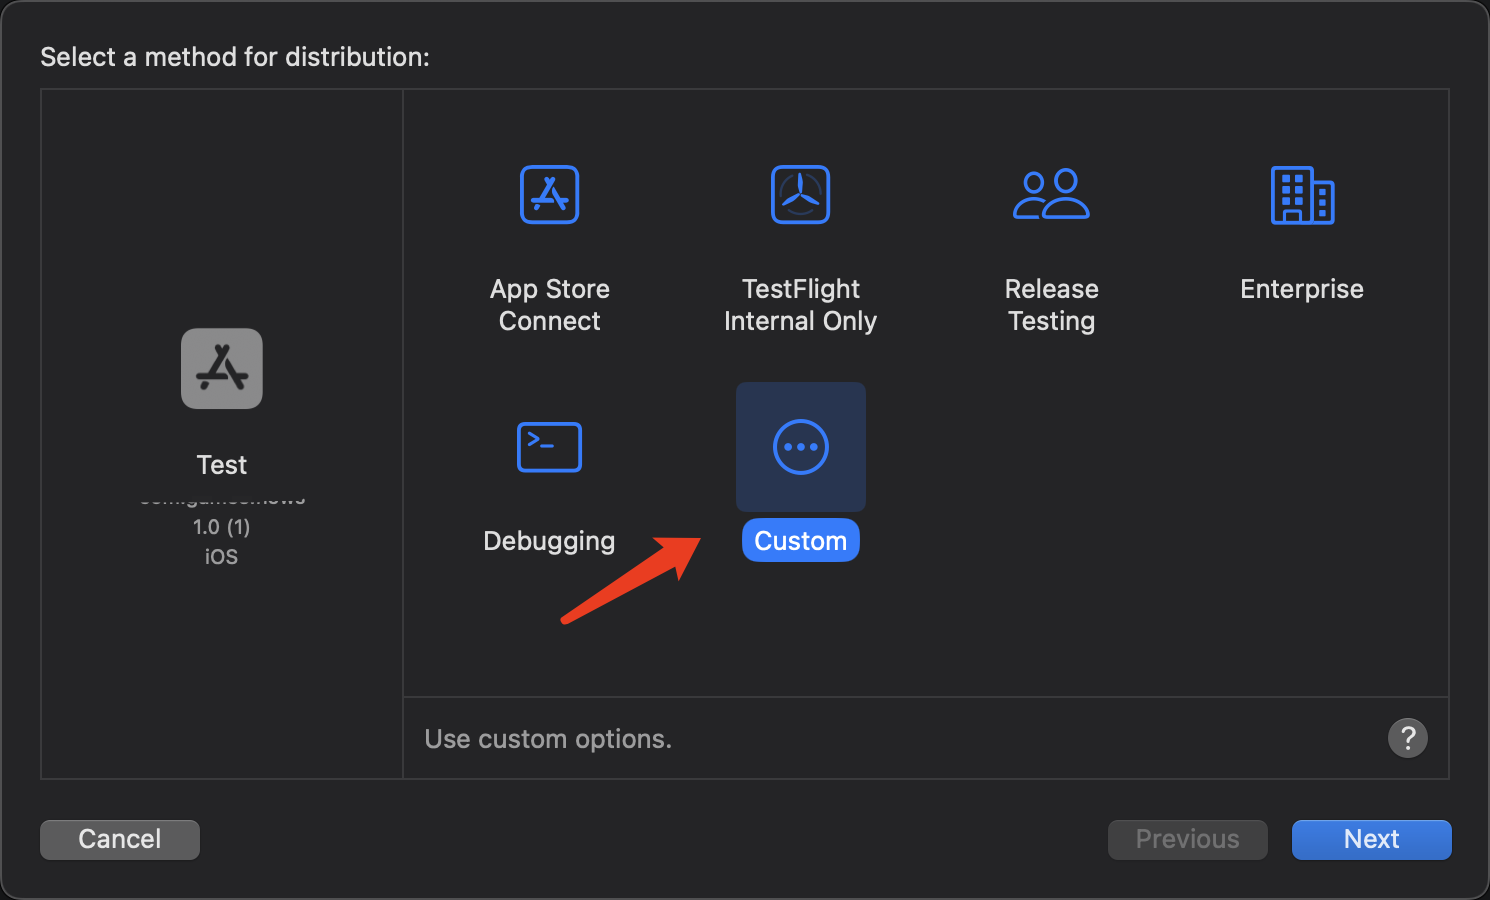The image size is (1490, 900).
Task: Choose the Debugging terminal icon
Action: pyautogui.click(x=549, y=447)
